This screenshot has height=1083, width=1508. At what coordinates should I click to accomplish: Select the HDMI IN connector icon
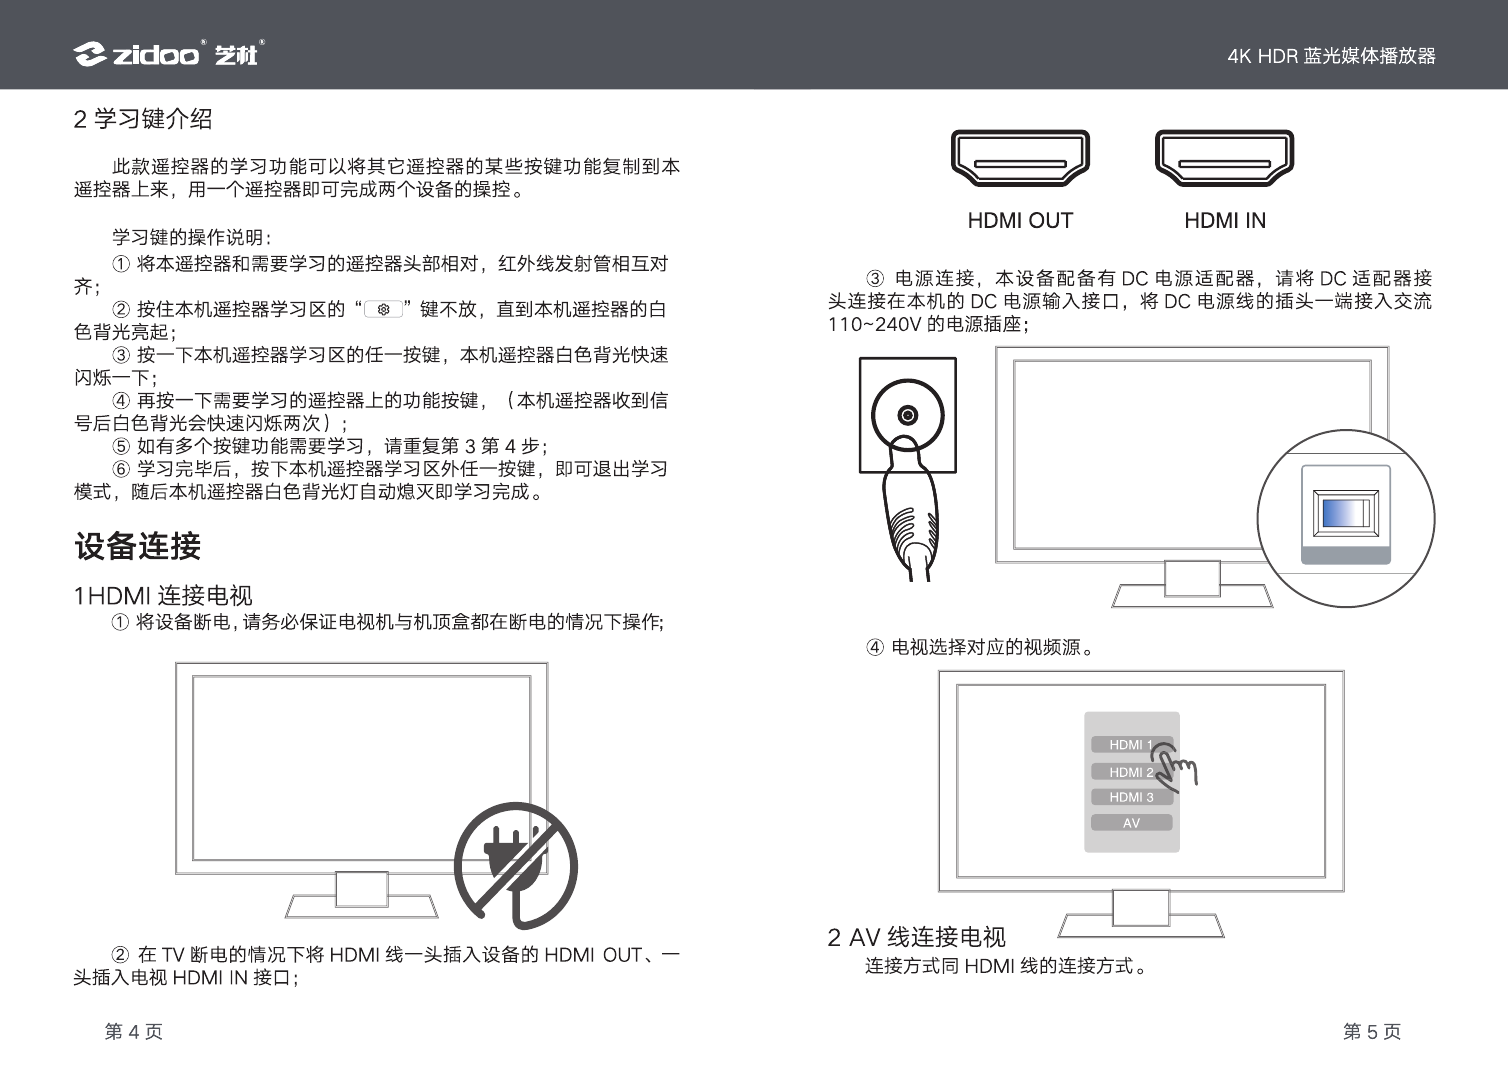point(1224,158)
